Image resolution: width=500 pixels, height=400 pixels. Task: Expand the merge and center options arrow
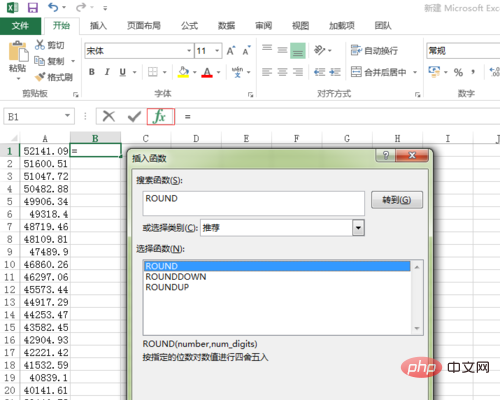pyautogui.click(x=415, y=72)
